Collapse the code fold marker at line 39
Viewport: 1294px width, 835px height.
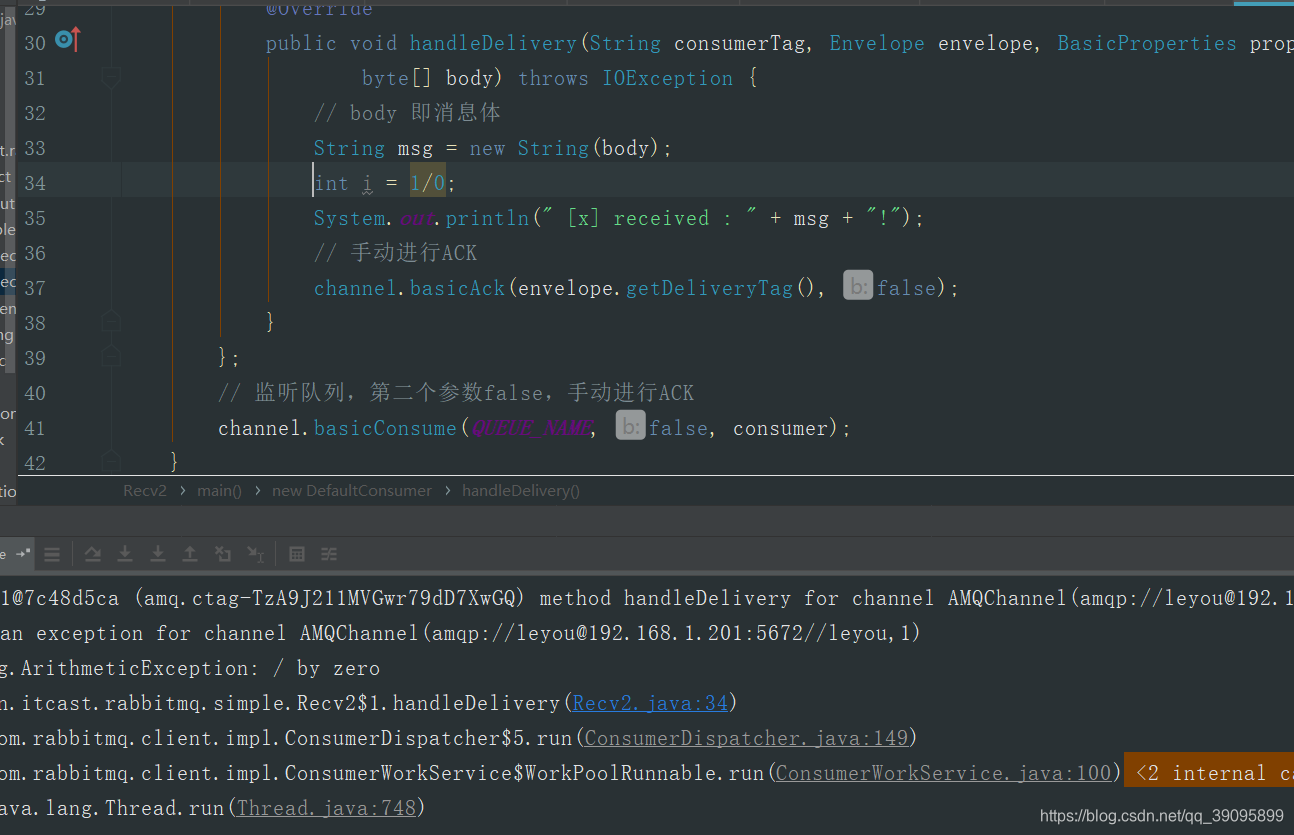click(x=111, y=357)
